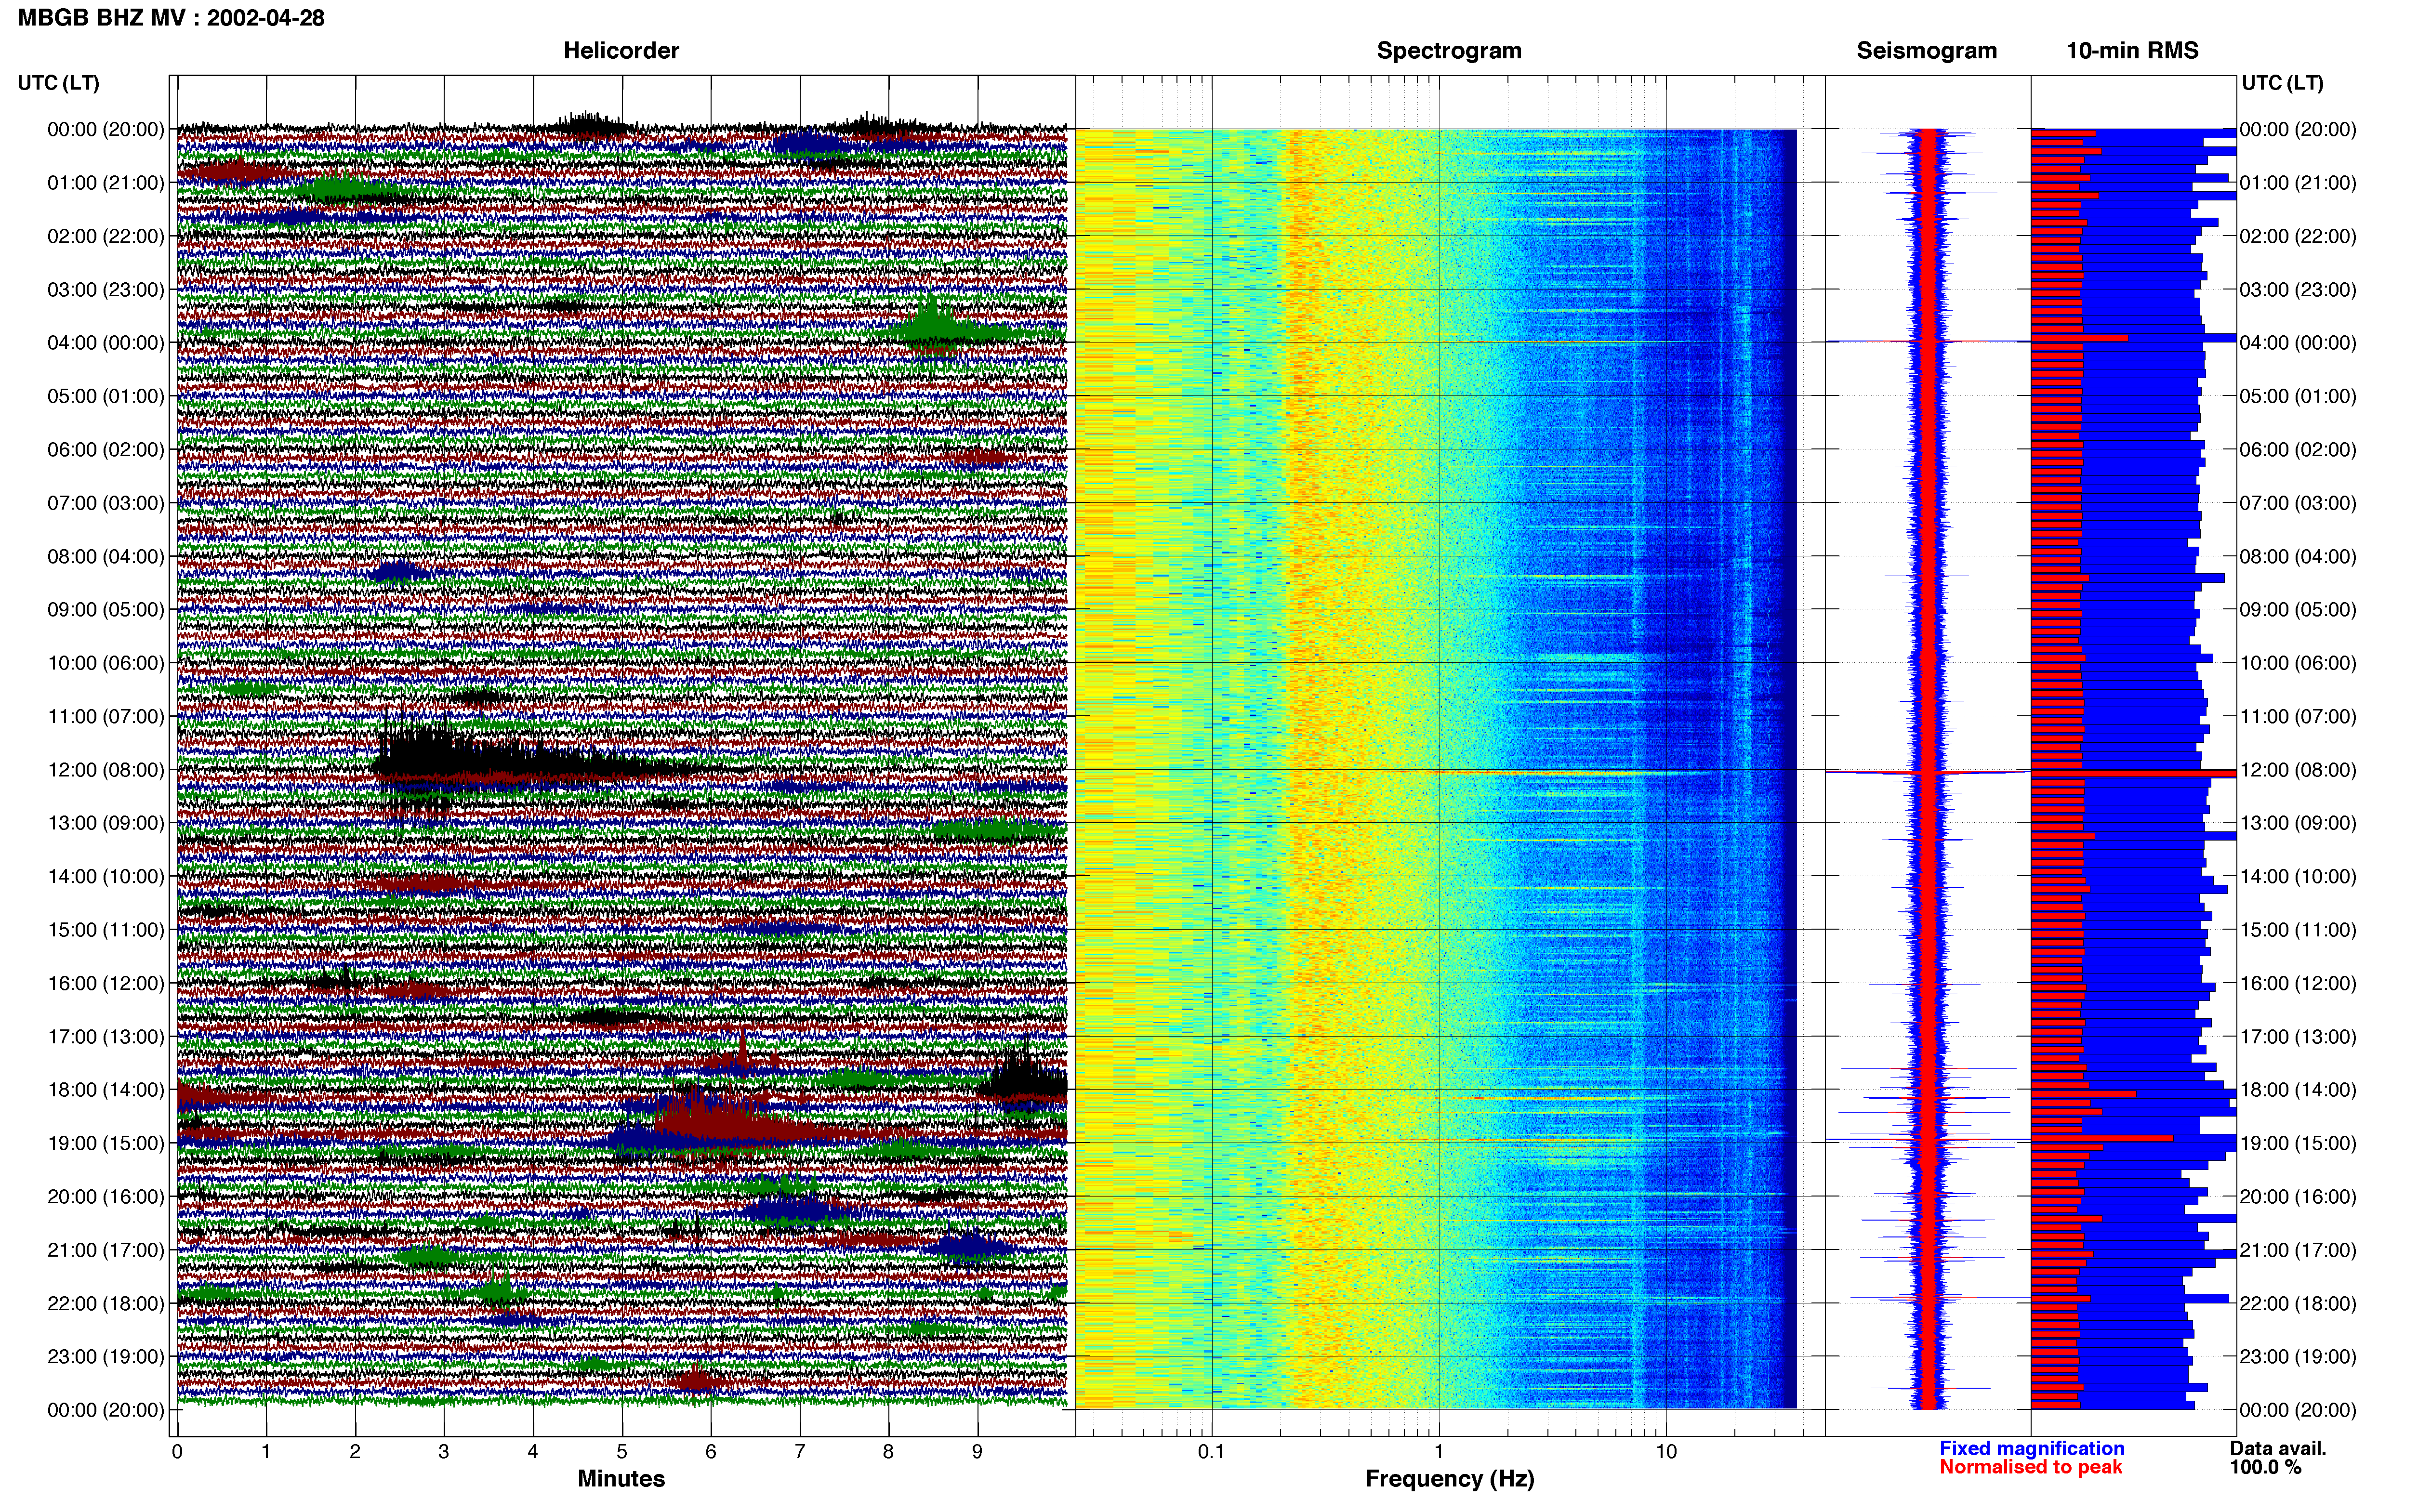Select the 'Spectrogram' panel heading

(1449, 51)
